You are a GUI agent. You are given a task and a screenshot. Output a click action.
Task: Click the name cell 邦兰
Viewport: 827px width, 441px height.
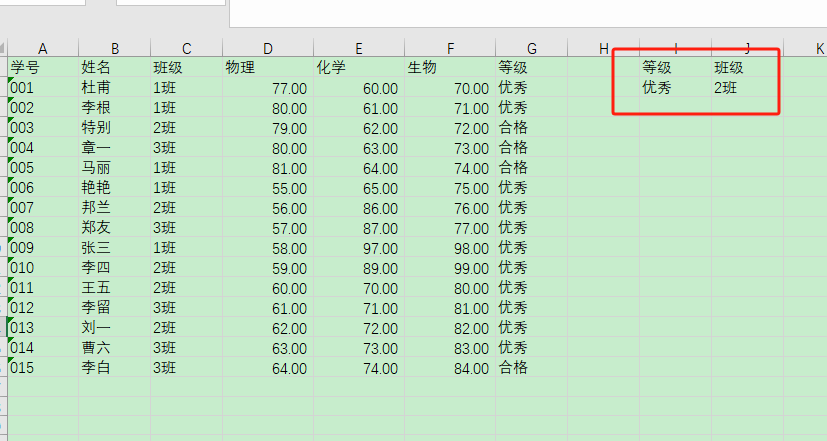tap(114, 207)
